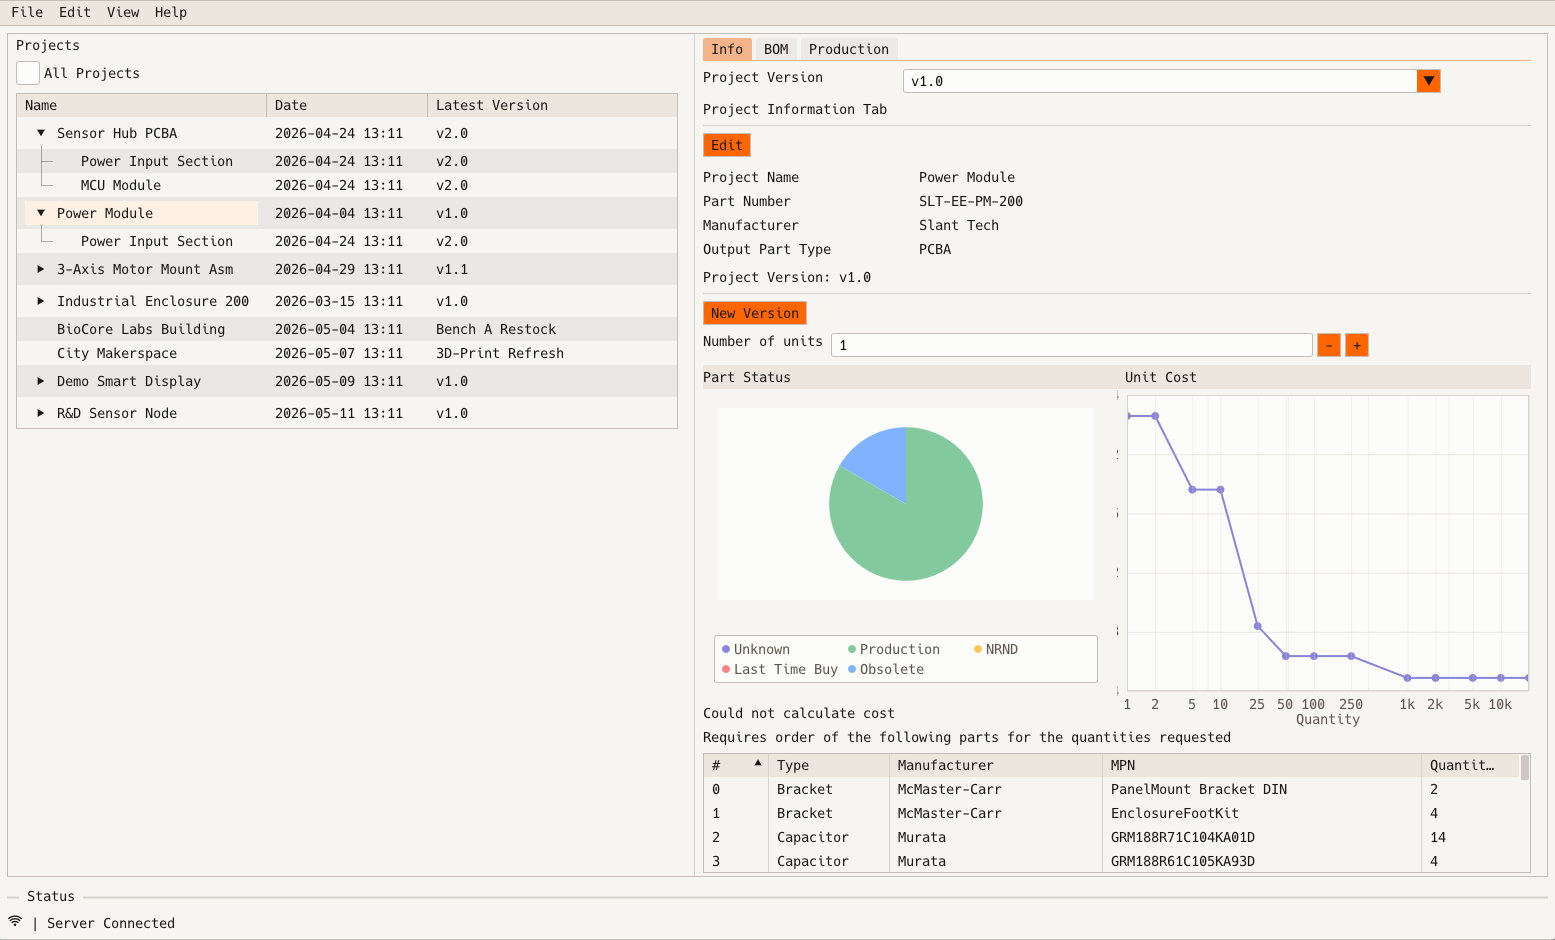The width and height of the screenshot is (1555, 940).
Task: Open the File menu
Action: click(27, 12)
